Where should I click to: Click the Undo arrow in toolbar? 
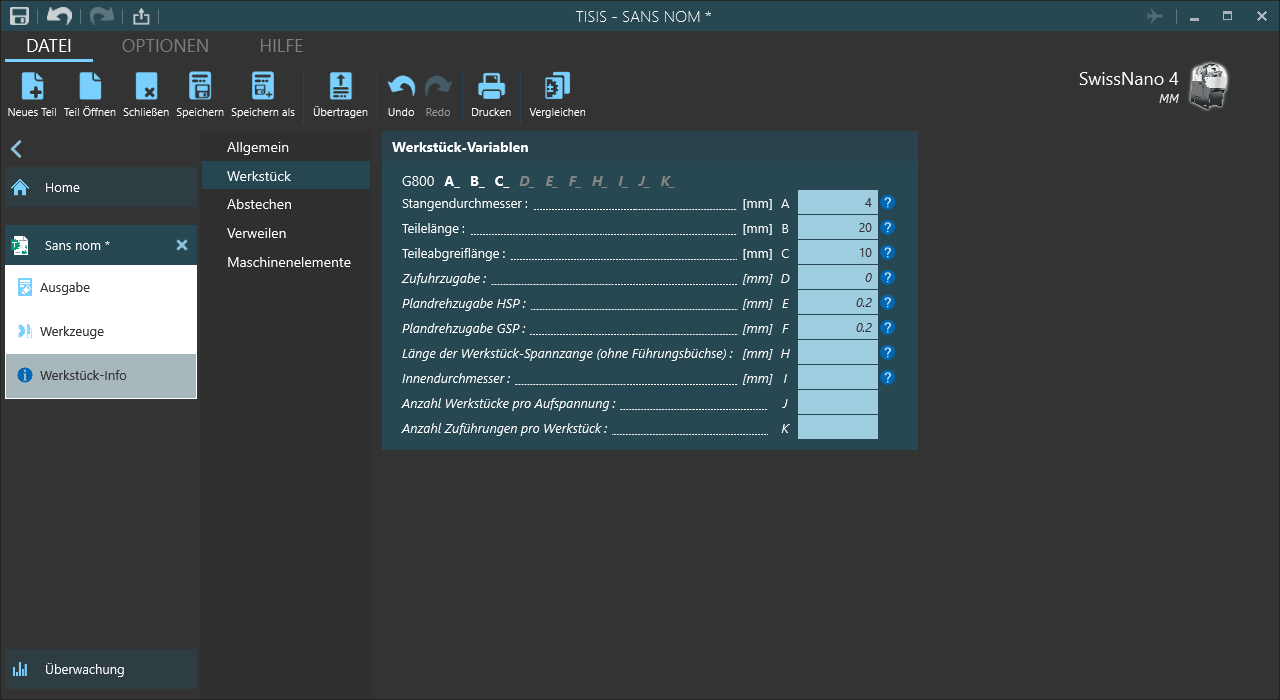[401, 88]
